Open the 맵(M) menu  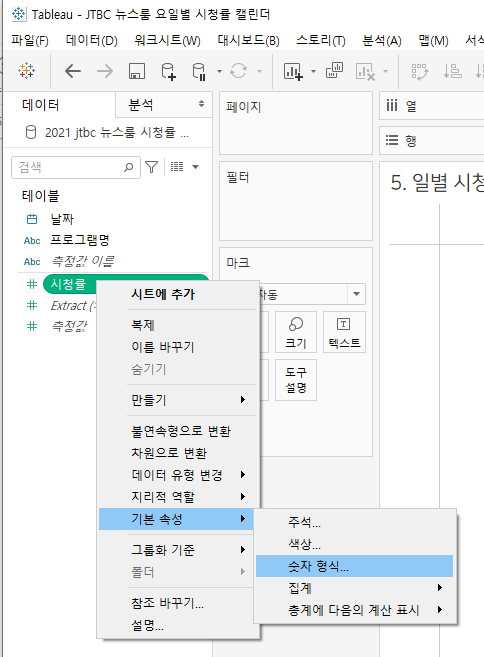pos(433,41)
